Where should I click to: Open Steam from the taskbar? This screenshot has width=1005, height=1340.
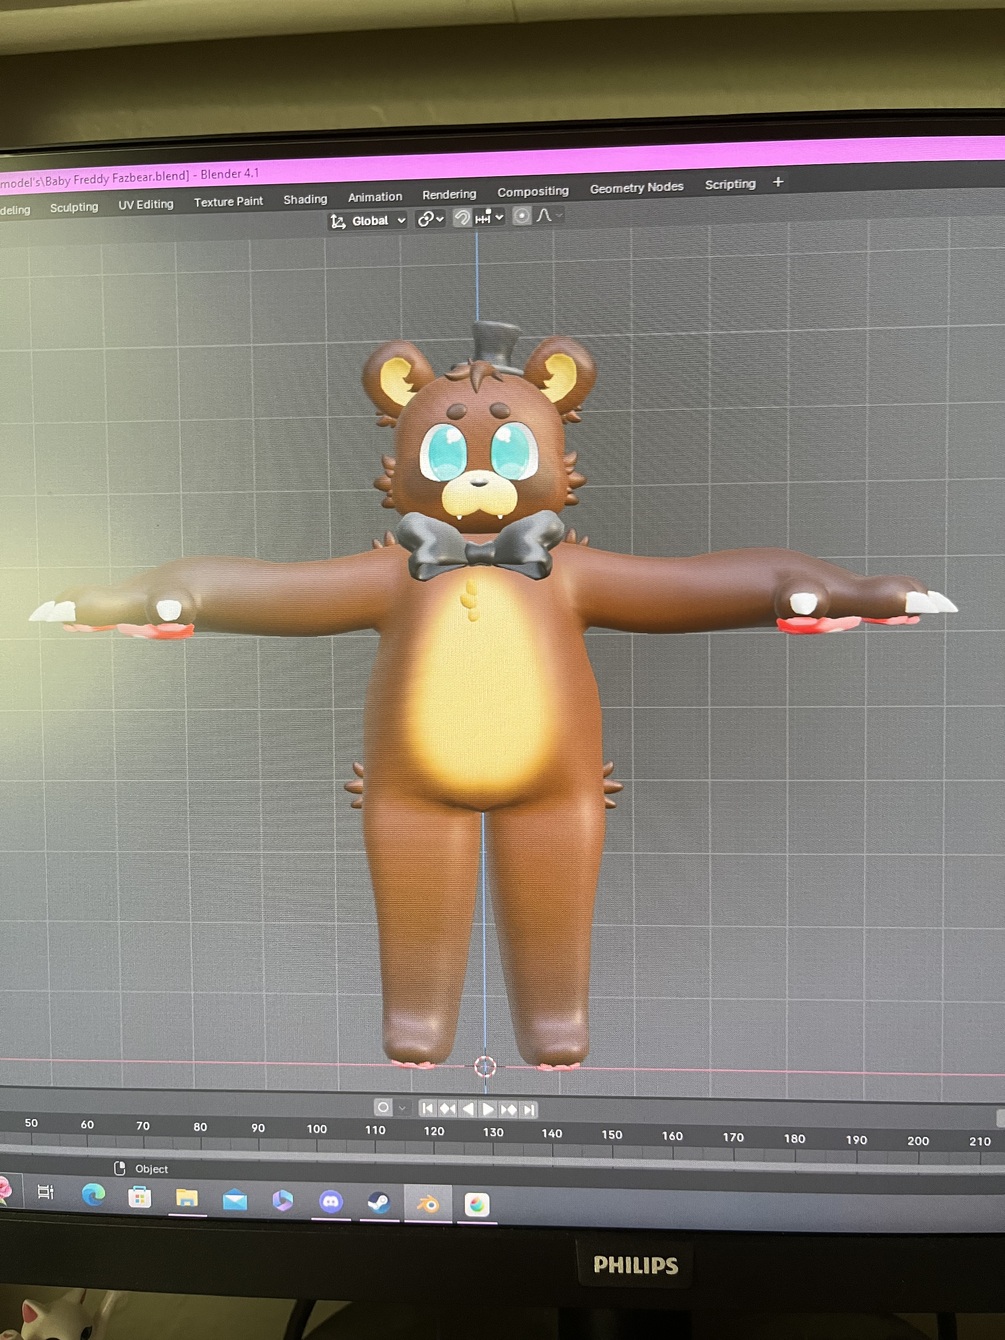379,1202
